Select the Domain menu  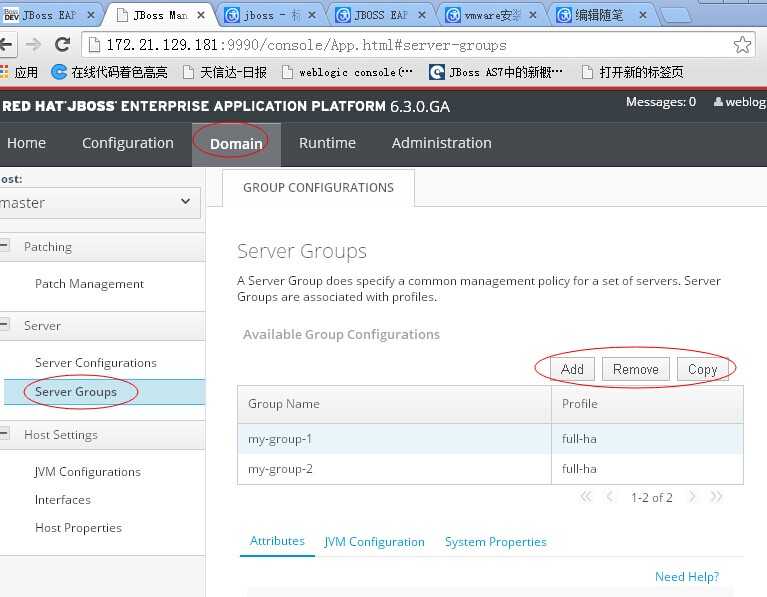point(236,144)
